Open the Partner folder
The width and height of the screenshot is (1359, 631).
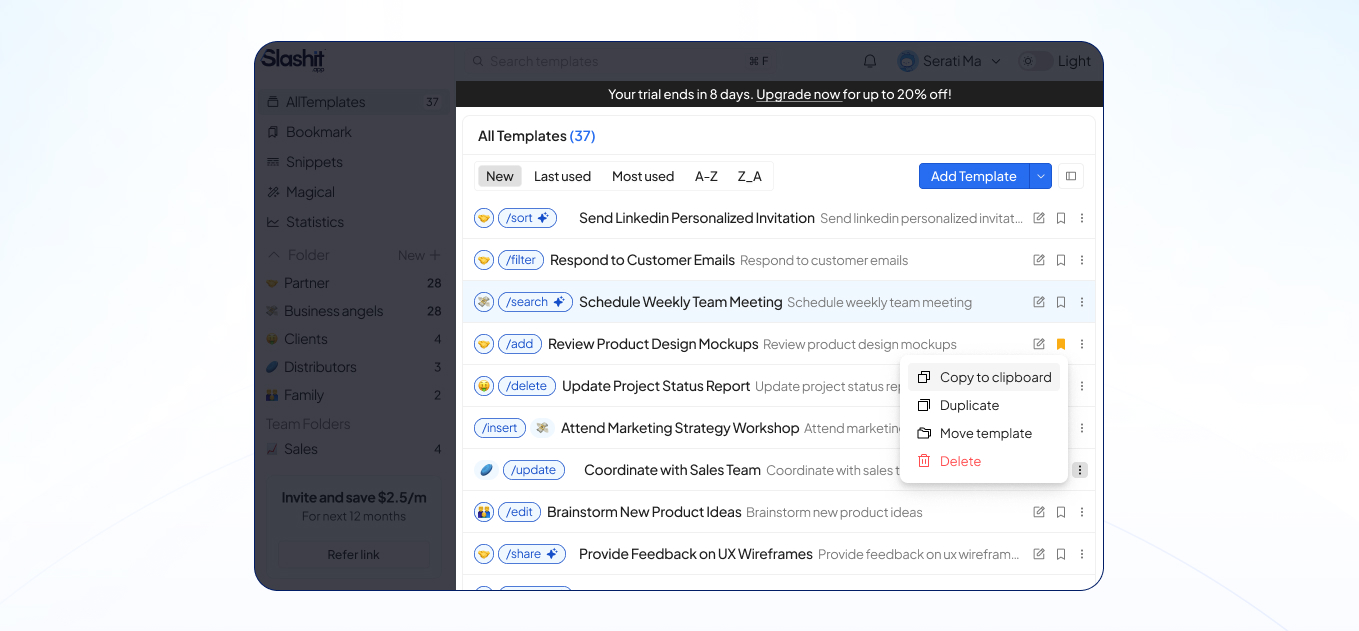(354, 283)
